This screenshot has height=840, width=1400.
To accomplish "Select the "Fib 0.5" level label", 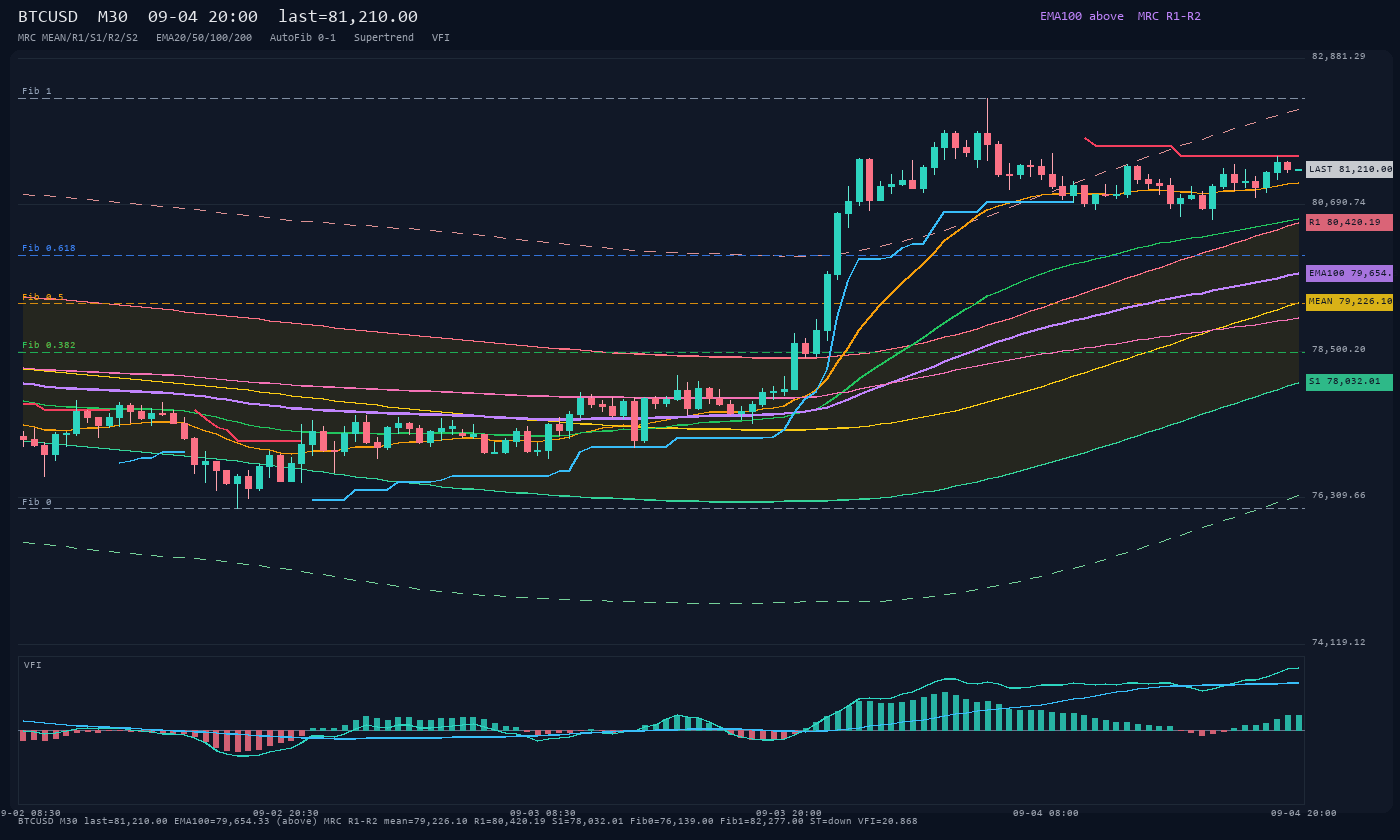I will tap(43, 297).
